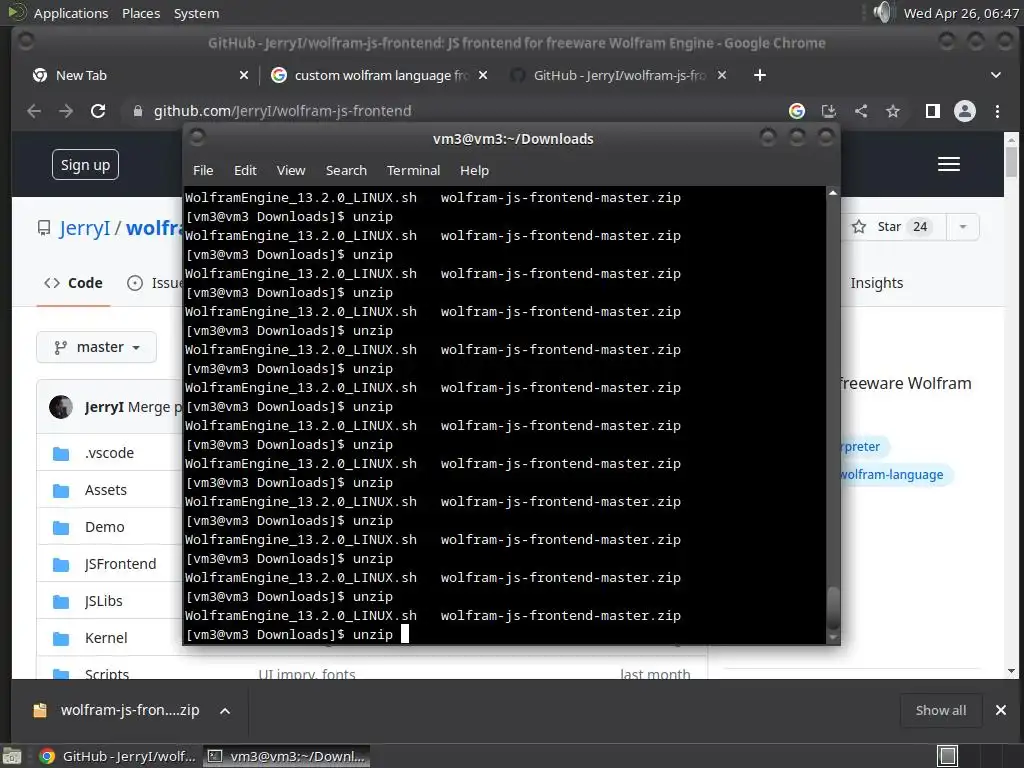Close the custom wolfram language search tab

483,75
